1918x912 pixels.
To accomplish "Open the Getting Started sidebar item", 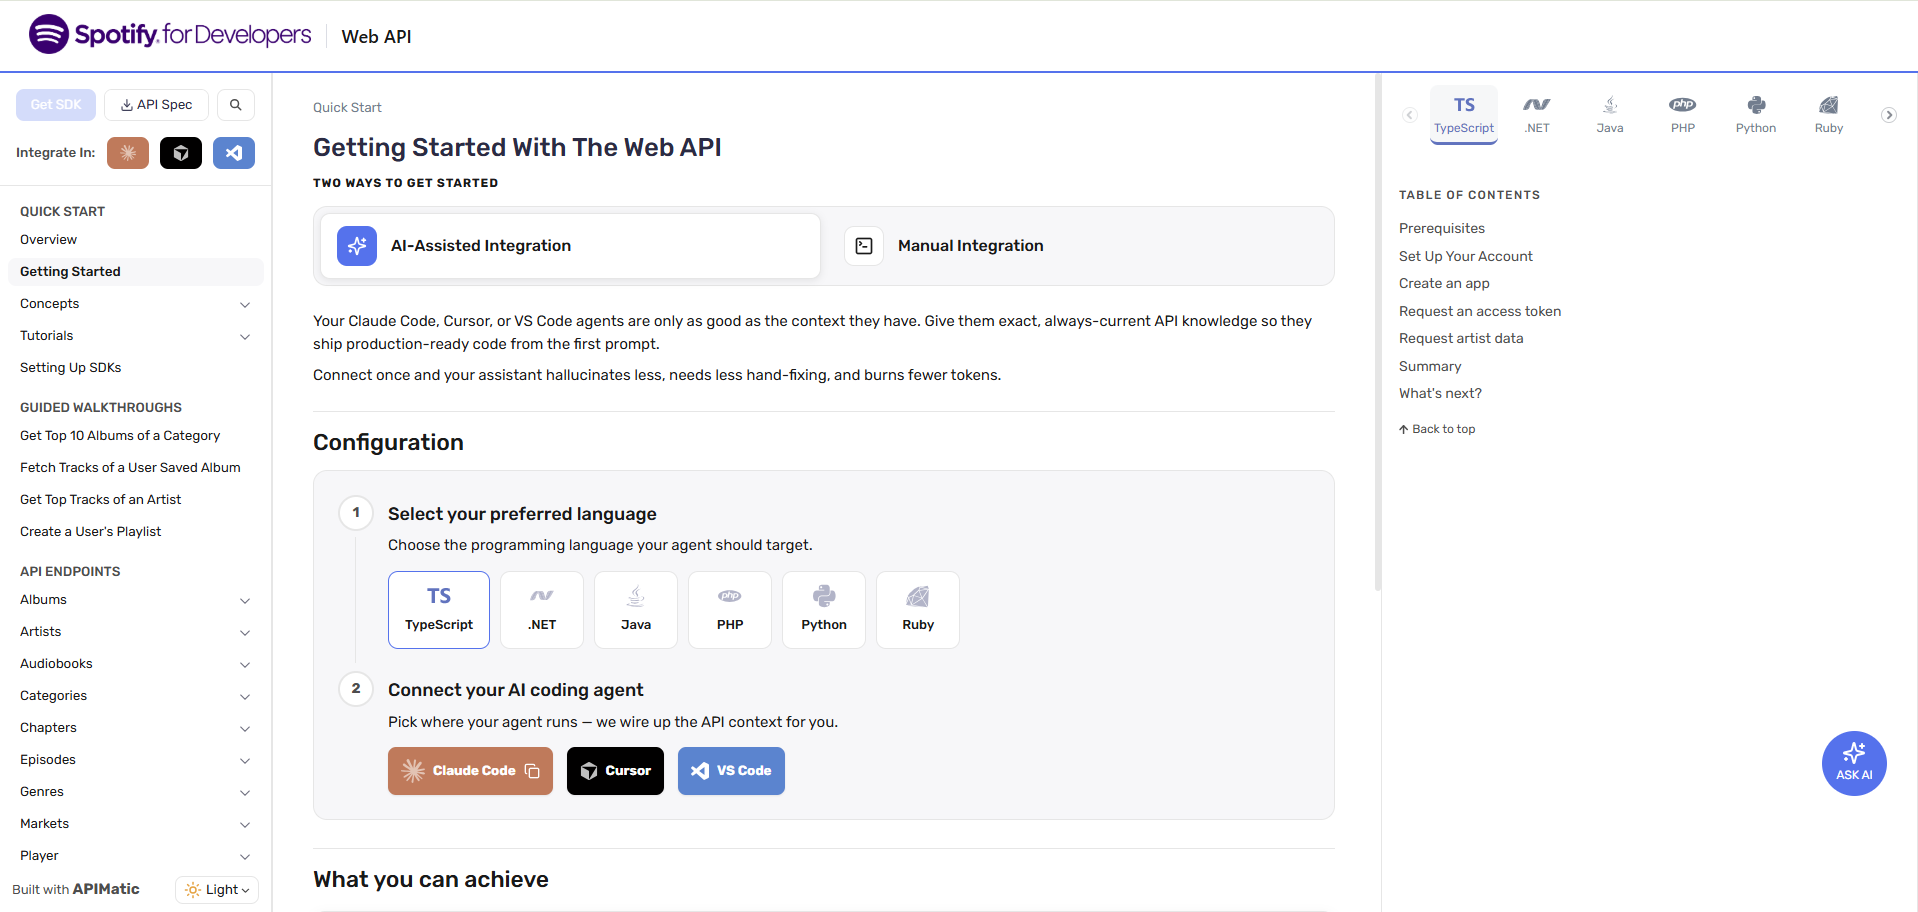I will coord(136,272).
